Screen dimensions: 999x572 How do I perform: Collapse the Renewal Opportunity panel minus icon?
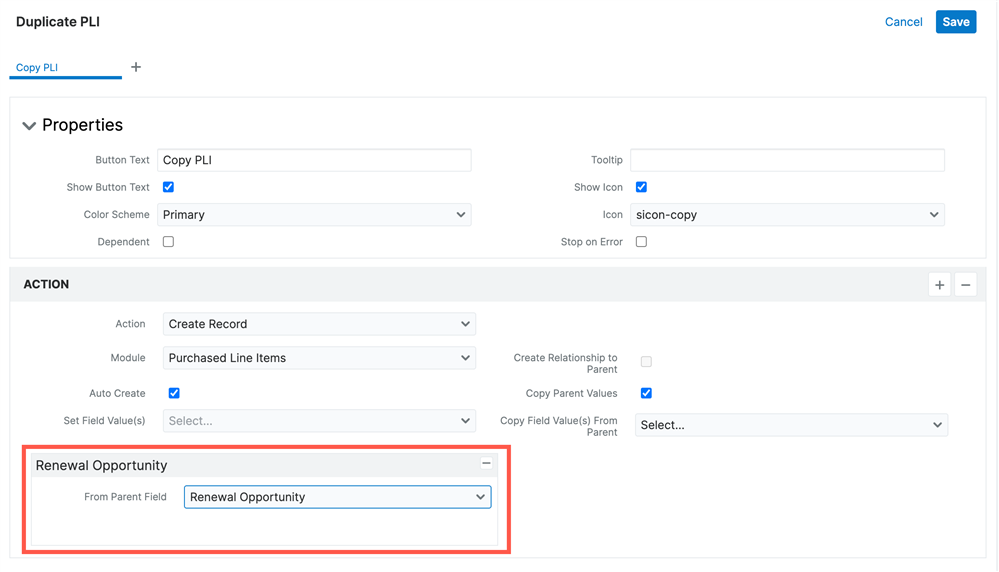click(486, 464)
